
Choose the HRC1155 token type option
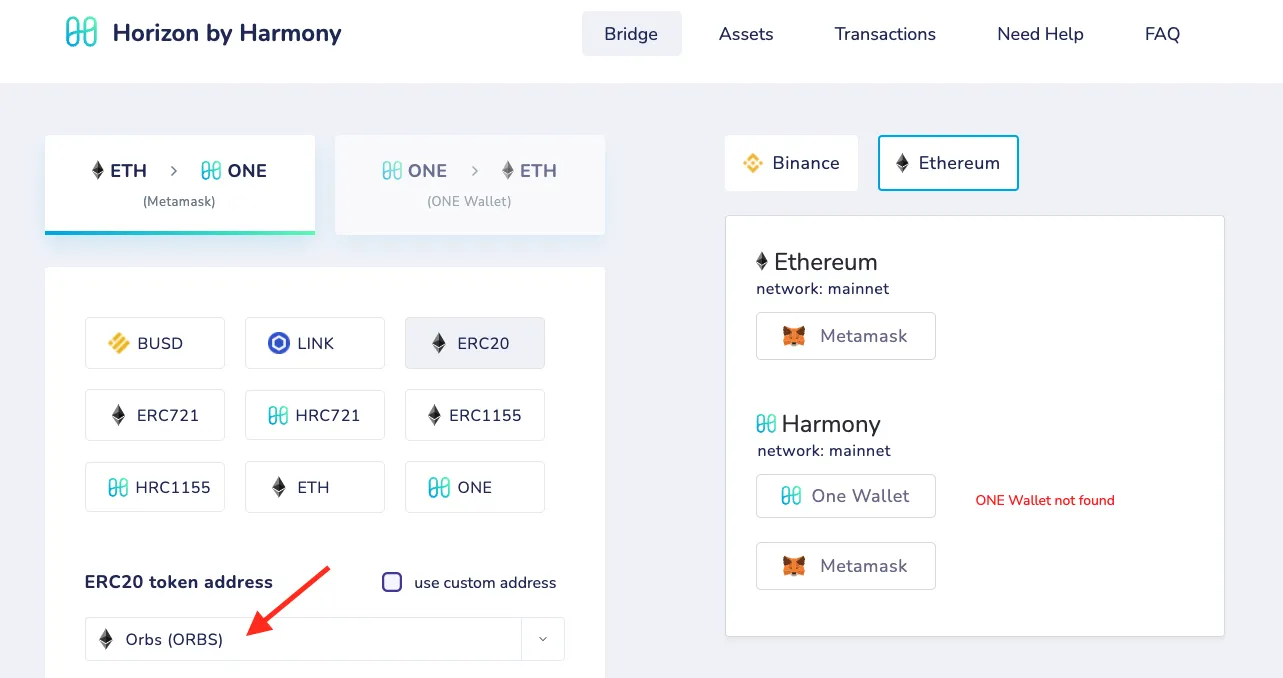[x=155, y=487]
